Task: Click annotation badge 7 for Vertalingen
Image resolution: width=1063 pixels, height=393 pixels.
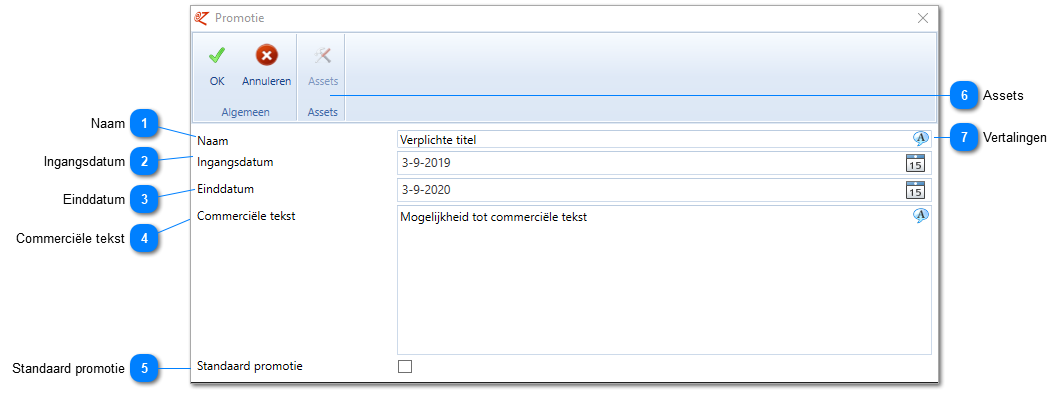Action: (x=963, y=137)
